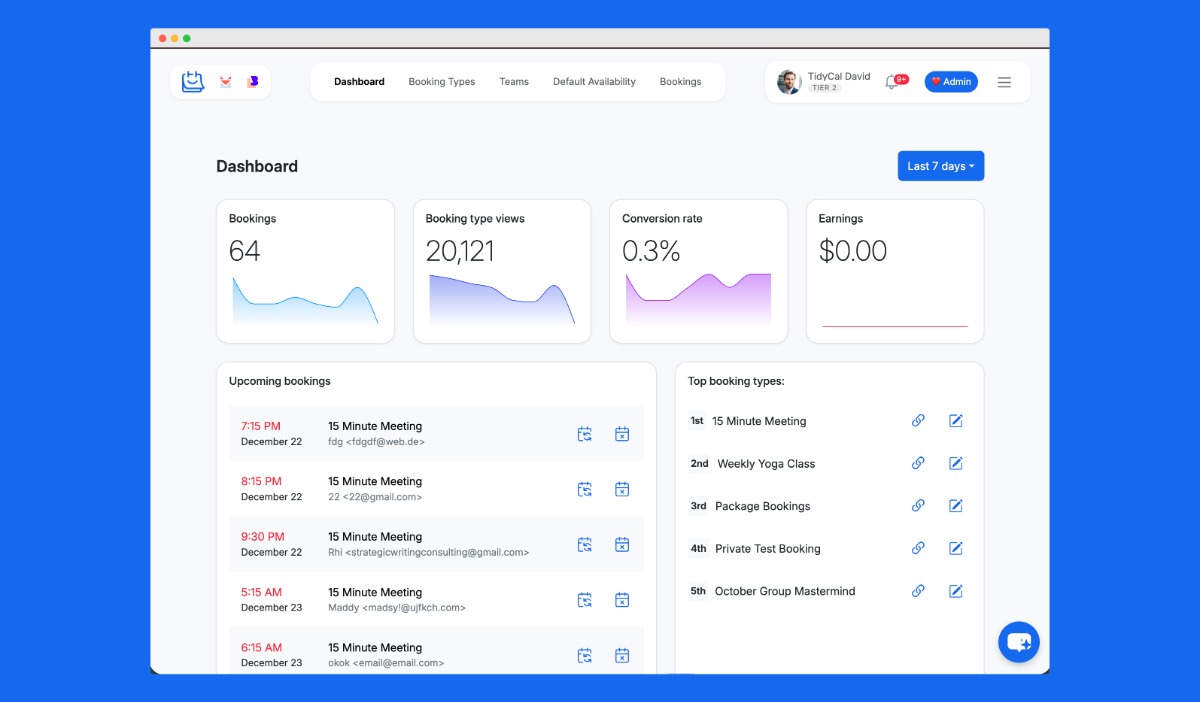This screenshot has width=1200, height=702.
Task: Copy link for 15 Minute Meeting type
Action: [x=918, y=421]
